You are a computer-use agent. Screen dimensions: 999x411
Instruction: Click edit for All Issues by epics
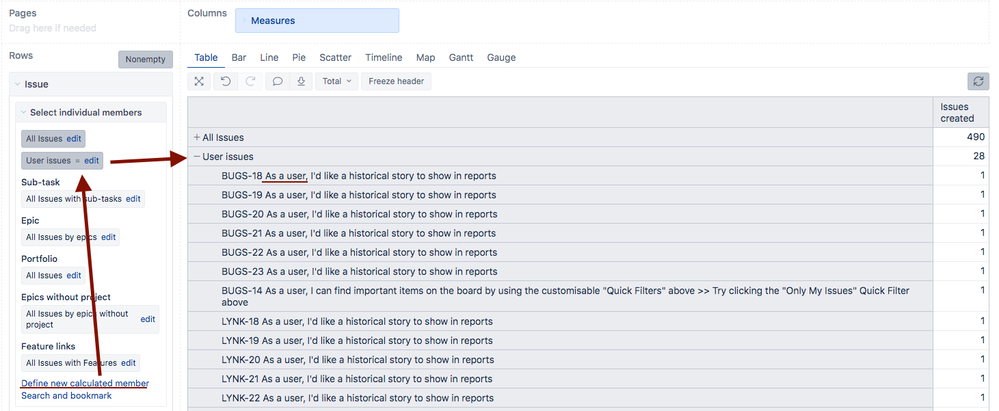coord(108,237)
